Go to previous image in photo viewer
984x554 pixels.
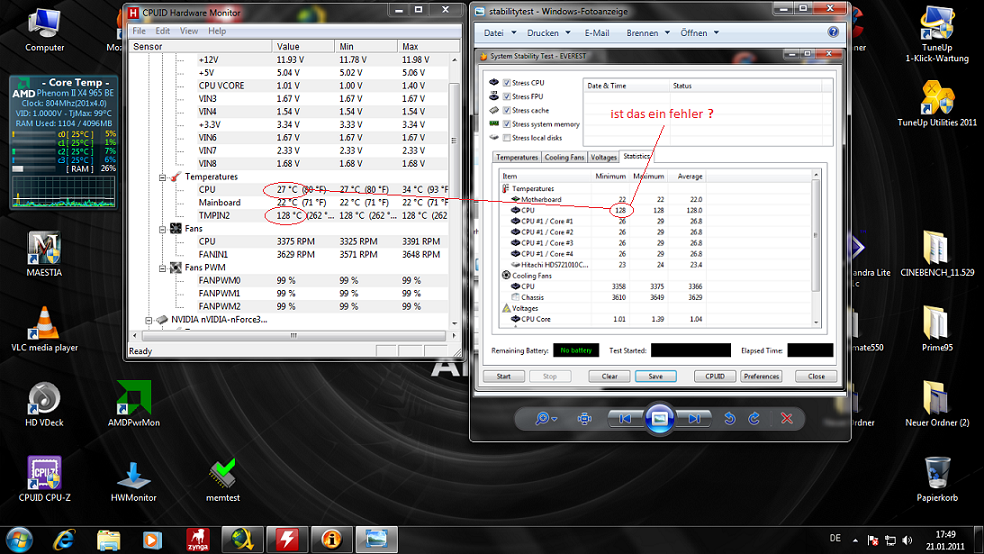[625, 418]
